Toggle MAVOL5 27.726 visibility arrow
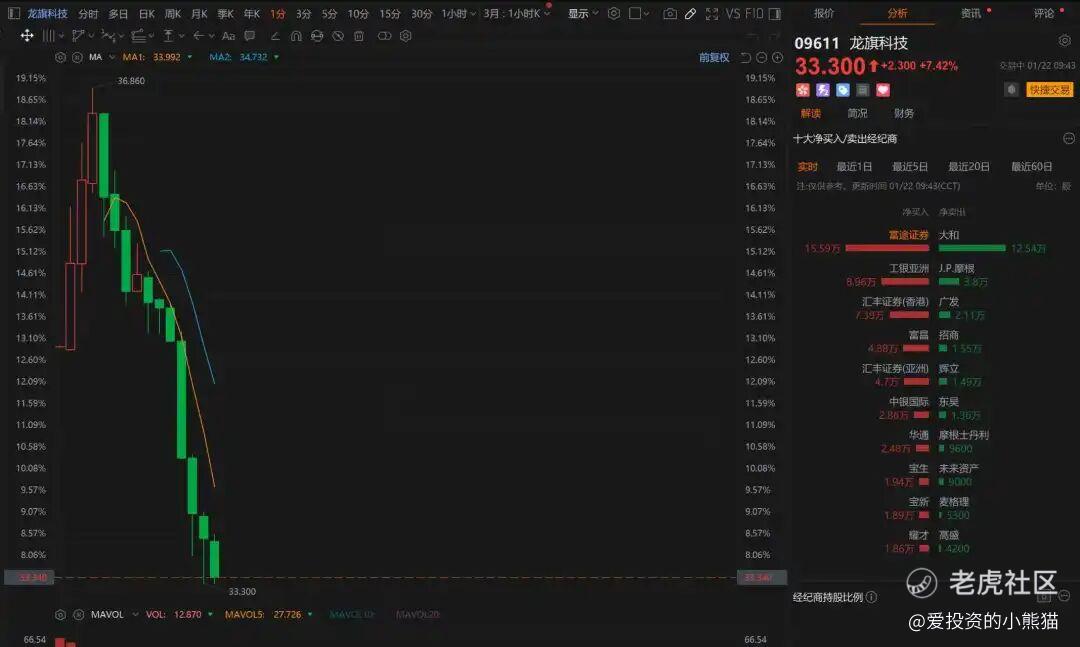Image resolution: width=1080 pixels, height=647 pixels. 310,615
